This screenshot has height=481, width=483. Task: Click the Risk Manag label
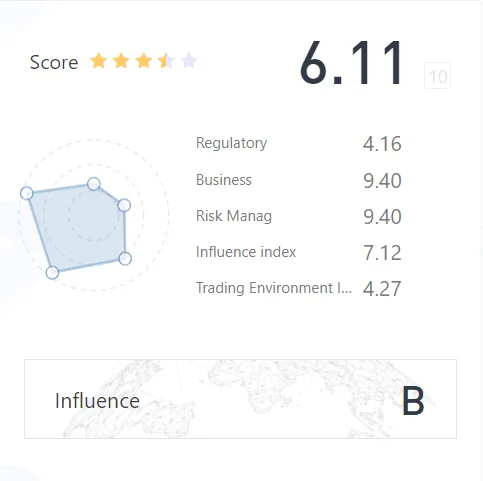tap(234, 216)
